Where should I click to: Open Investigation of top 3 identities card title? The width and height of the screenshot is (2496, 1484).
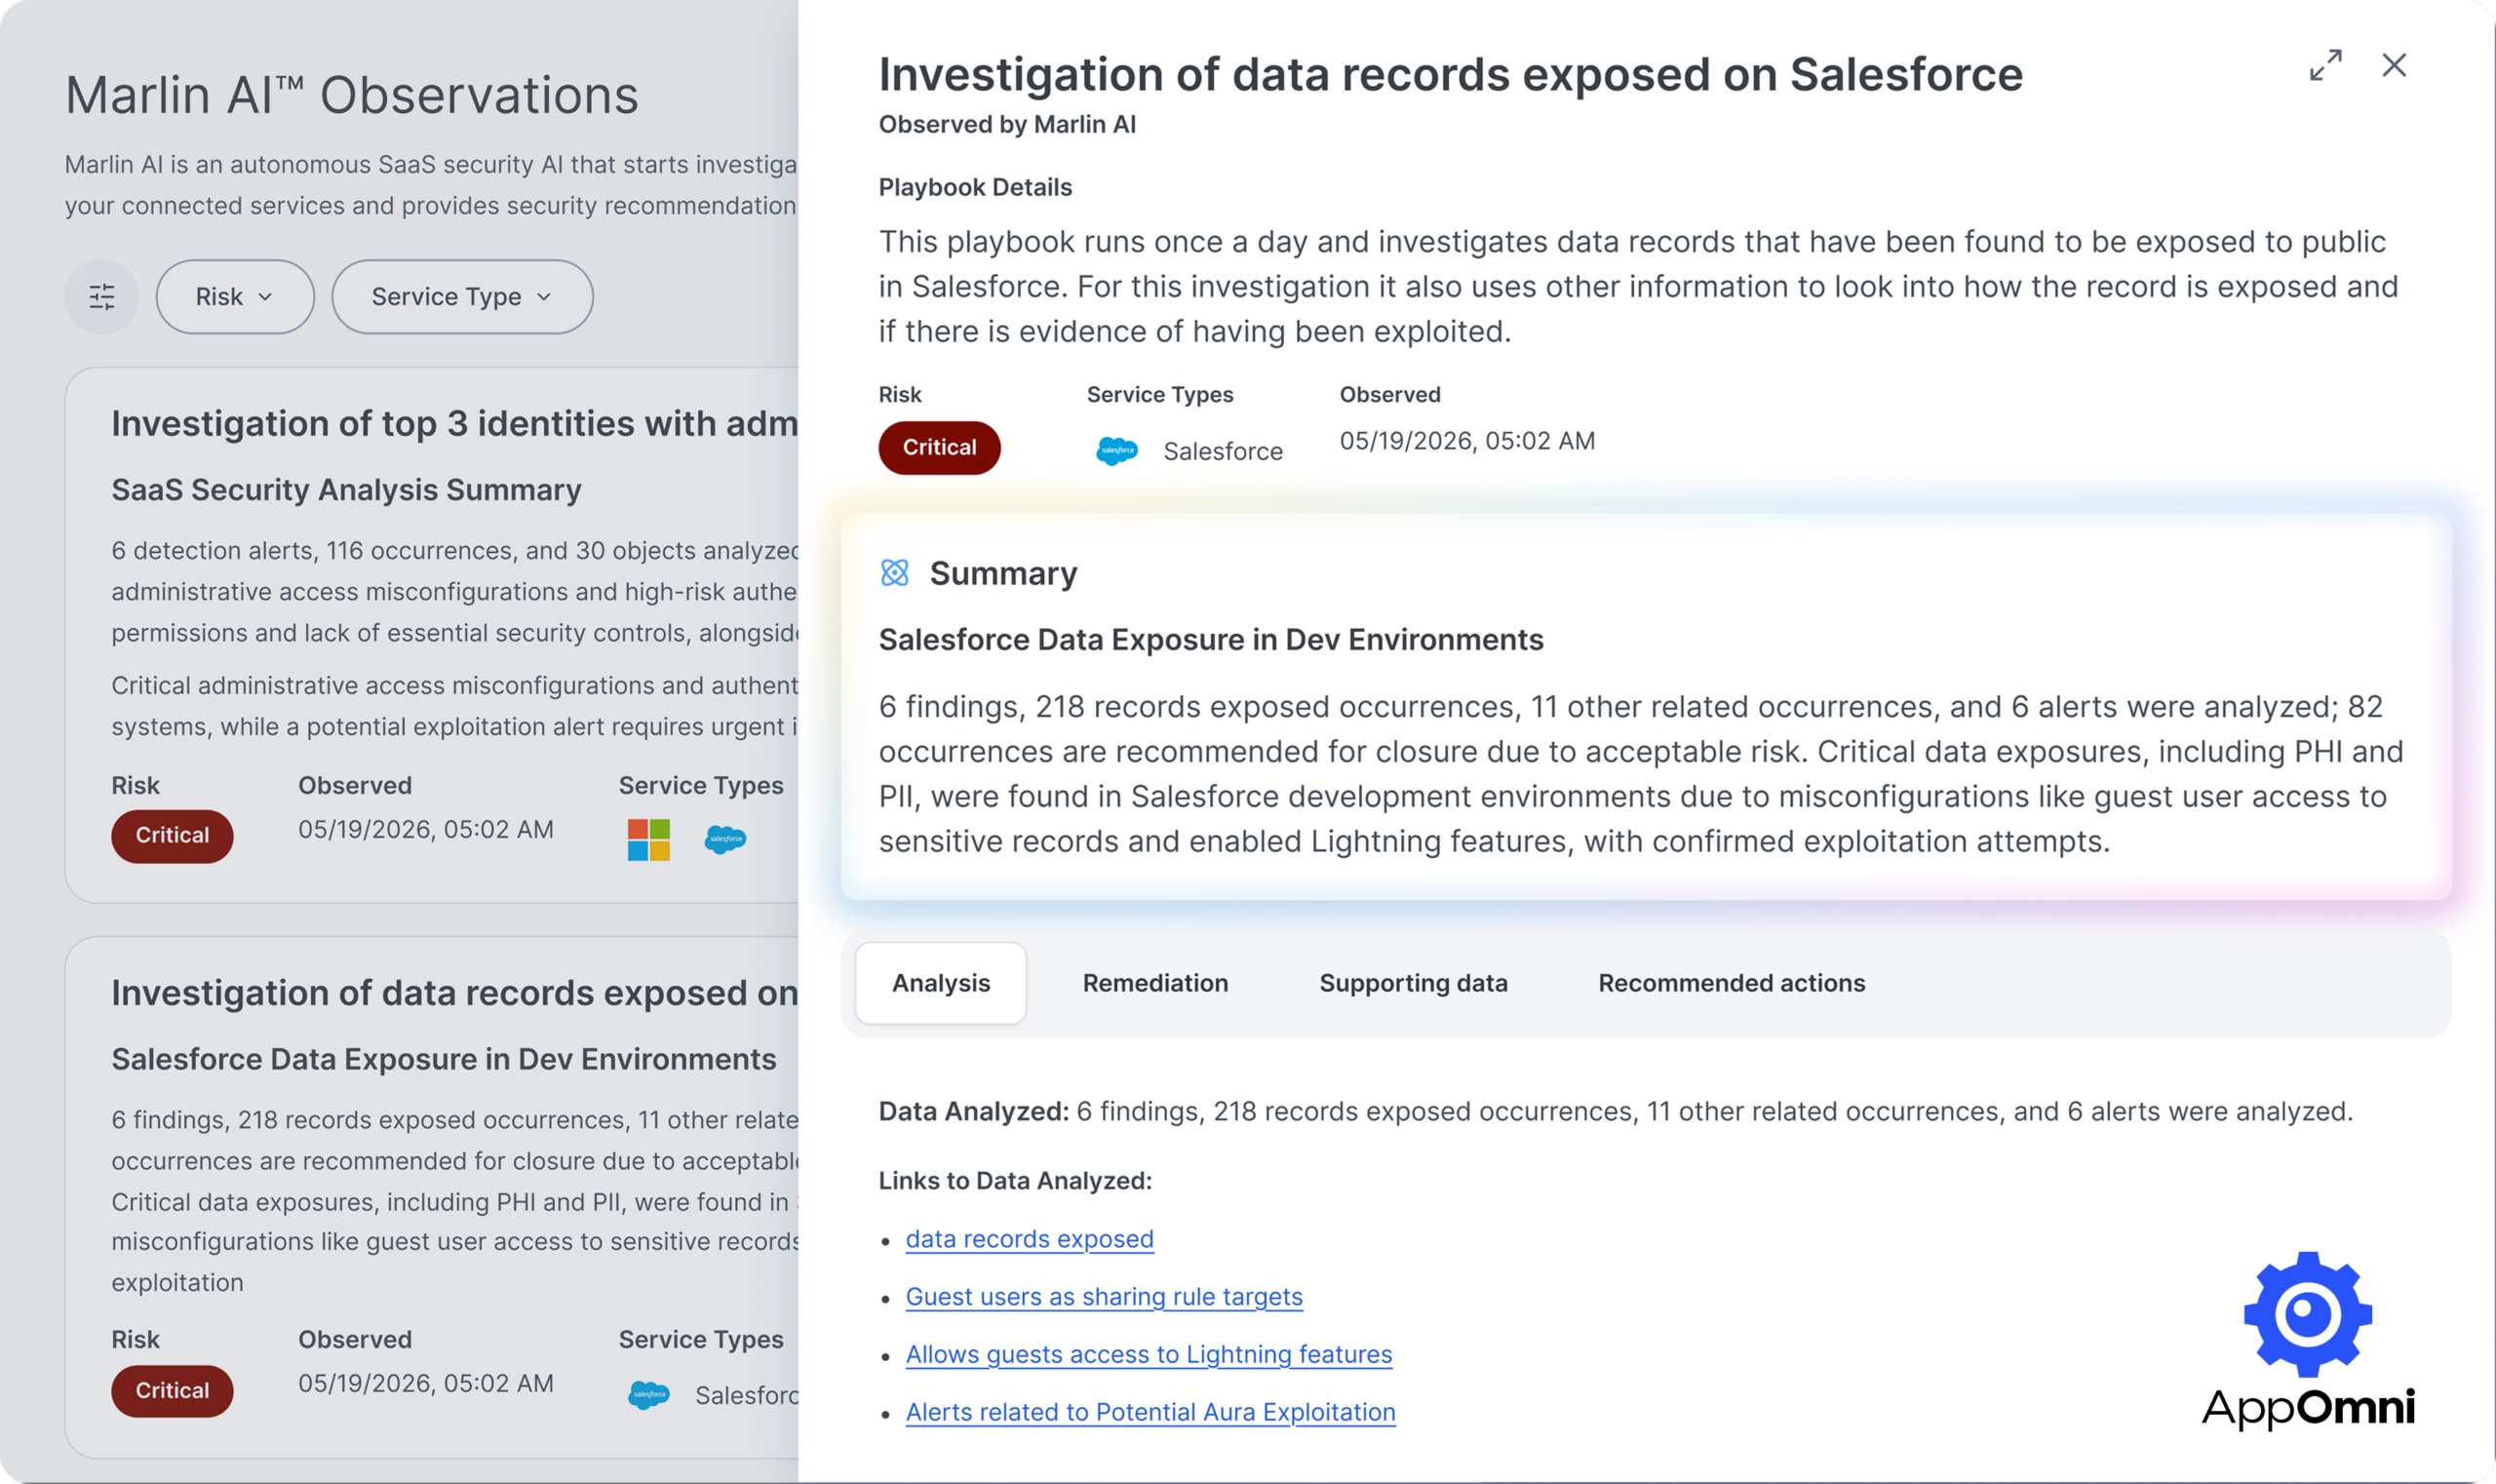click(455, 423)
